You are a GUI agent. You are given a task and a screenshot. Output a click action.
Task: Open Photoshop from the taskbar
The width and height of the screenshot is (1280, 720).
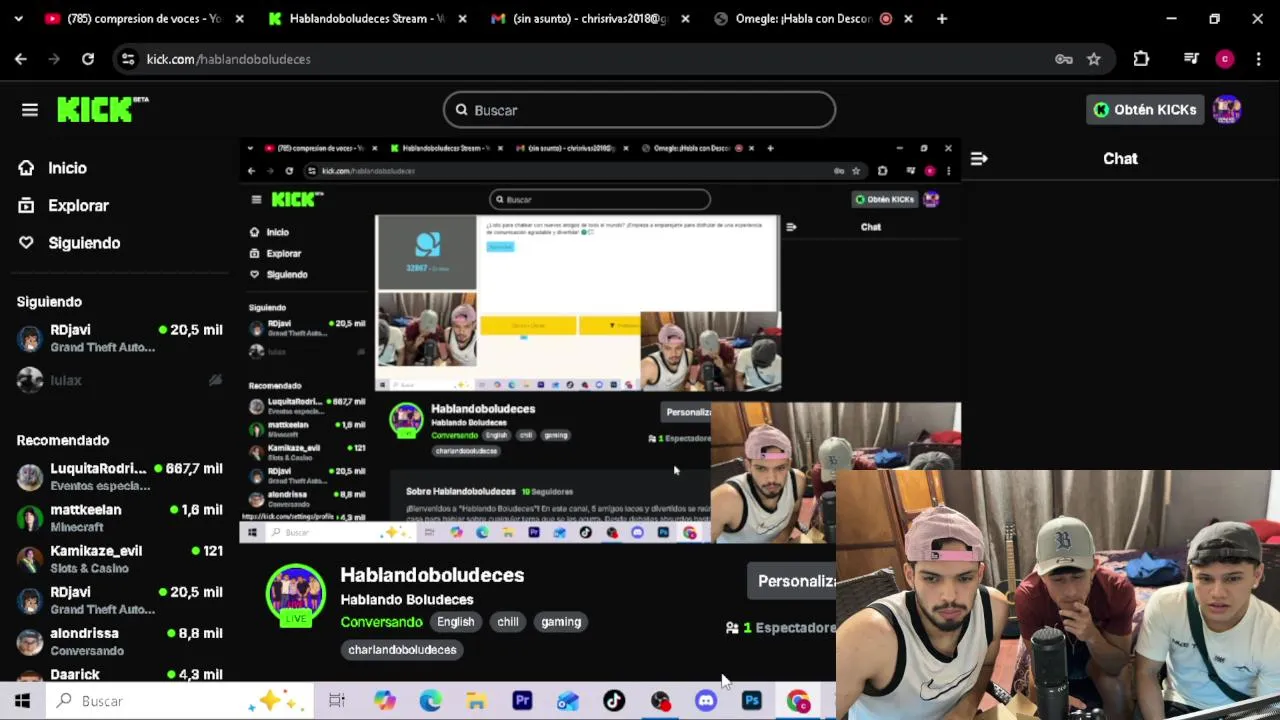click(752, 701)
